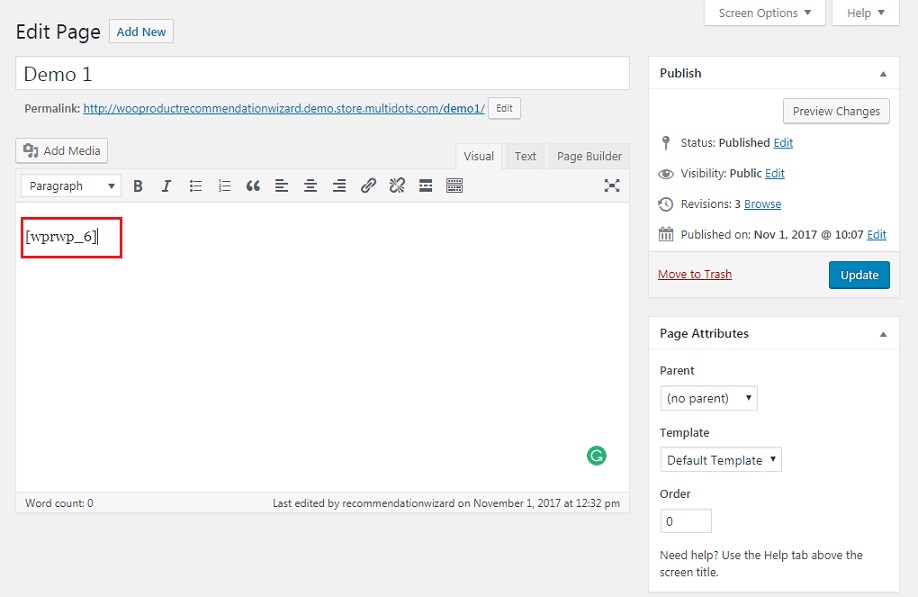Switch to the Page Builder tab

tap(589, 156)
